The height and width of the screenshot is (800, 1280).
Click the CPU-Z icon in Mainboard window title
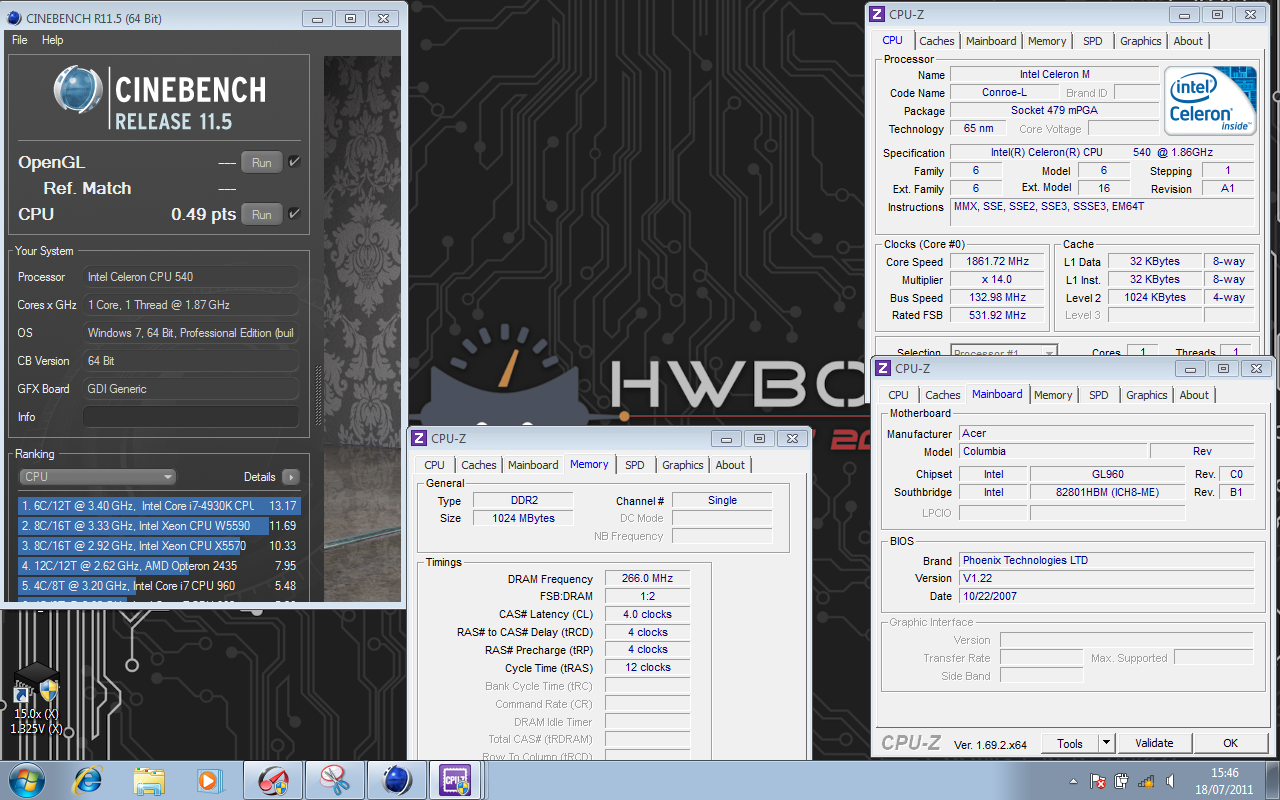tap(883, 368)
